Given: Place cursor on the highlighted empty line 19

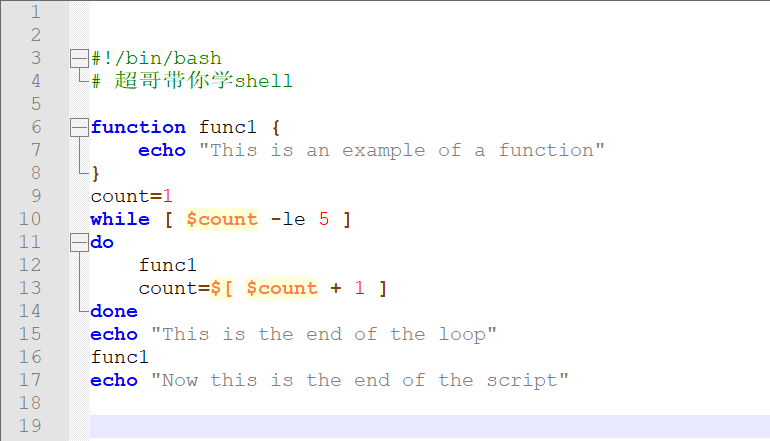Looking at the screenshot, I should pyautogui.click(x=400, y=426).
